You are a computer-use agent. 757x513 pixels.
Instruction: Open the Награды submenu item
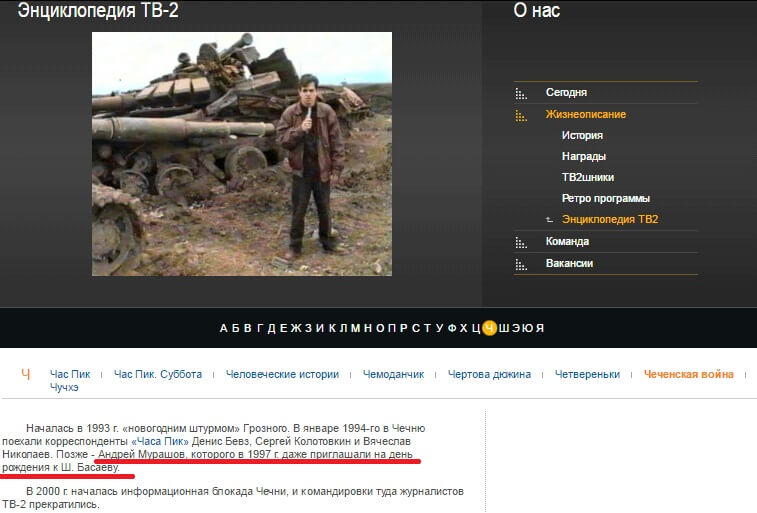584,156
